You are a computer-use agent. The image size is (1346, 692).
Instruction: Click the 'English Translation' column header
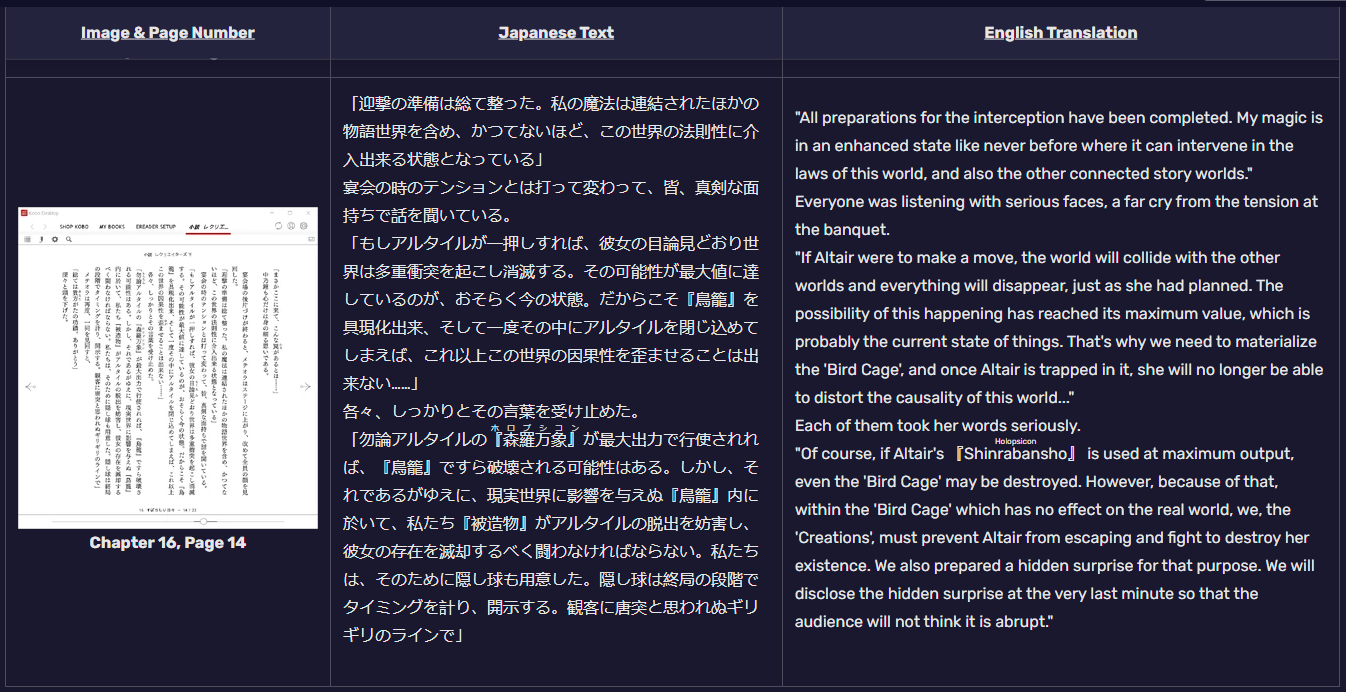point(1060,33)
